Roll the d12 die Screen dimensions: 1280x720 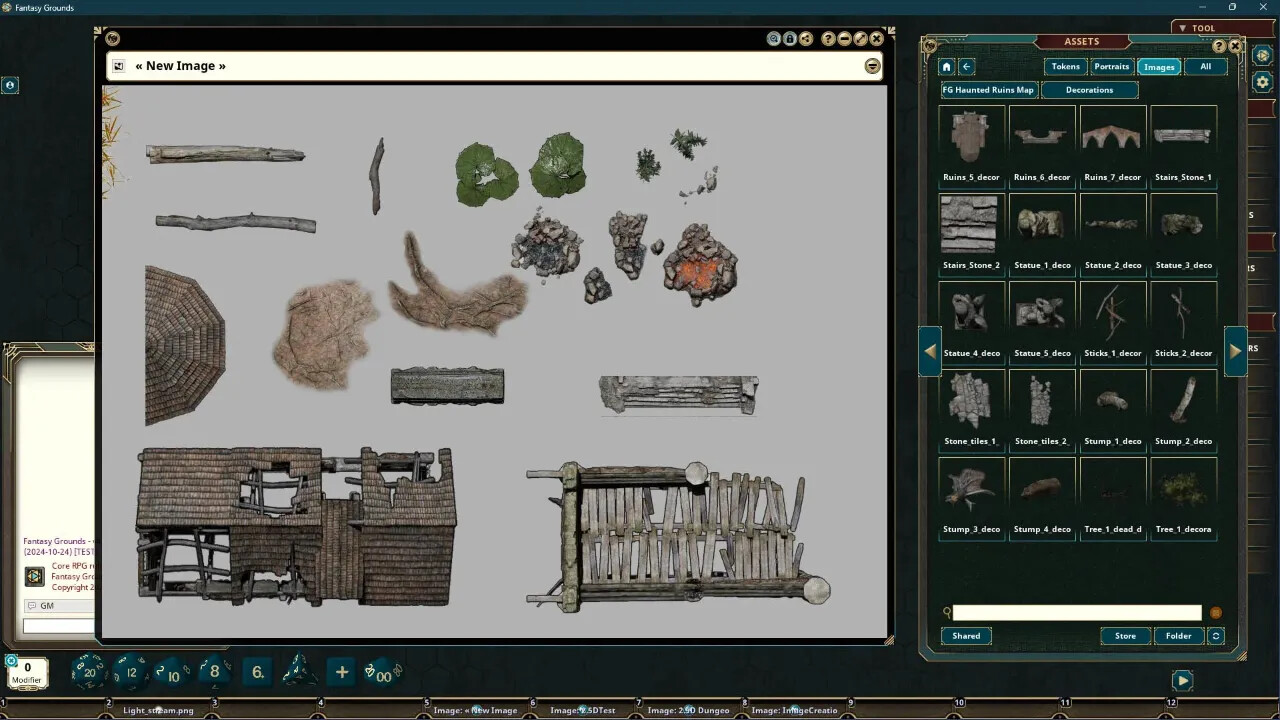(x=131, y=672)
